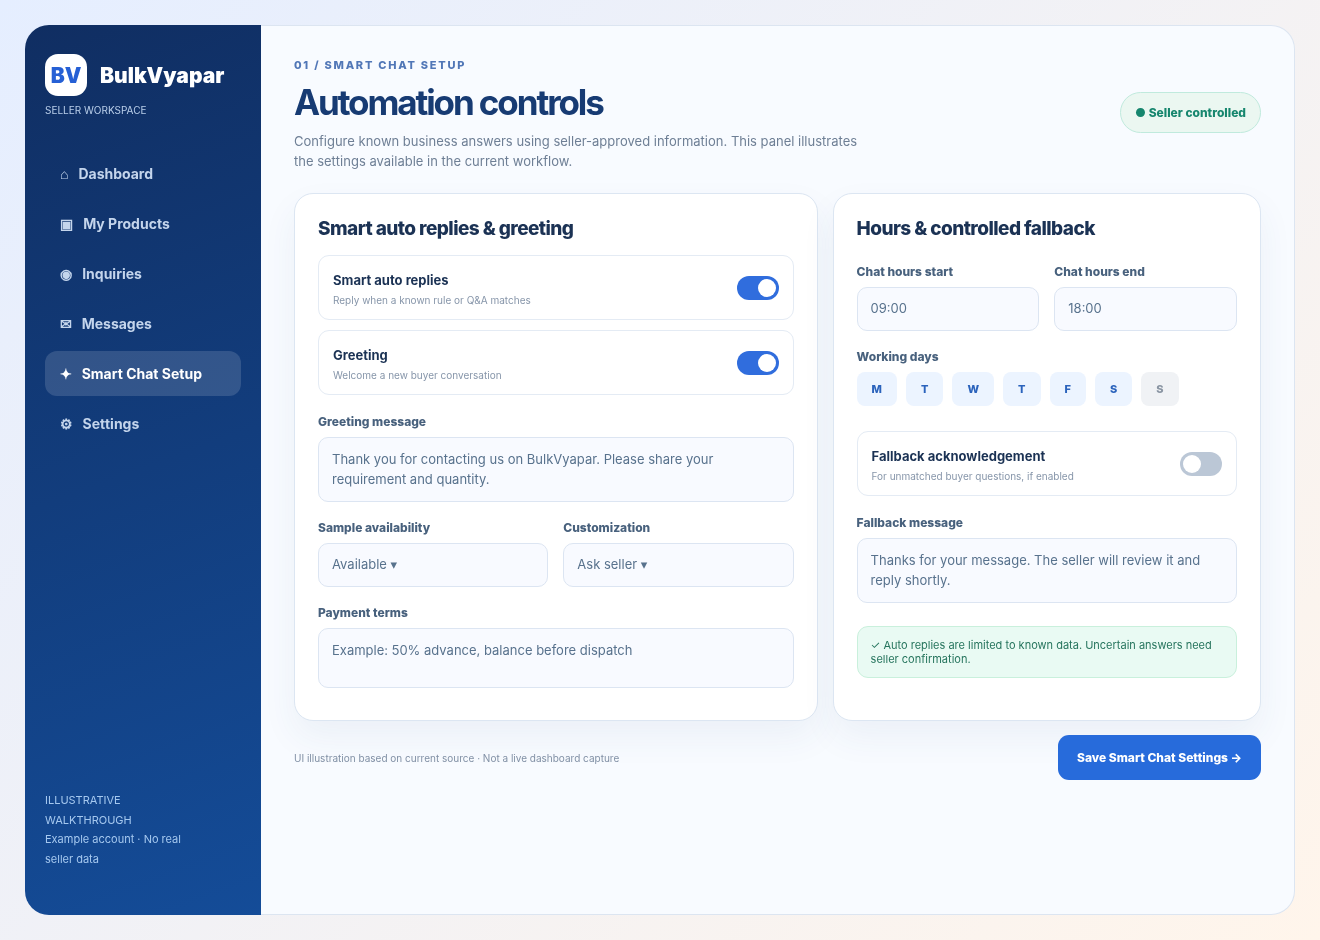Click the Inquiries circle icon
Viewport: 1320px width, 940px height.
coord(66,274)
